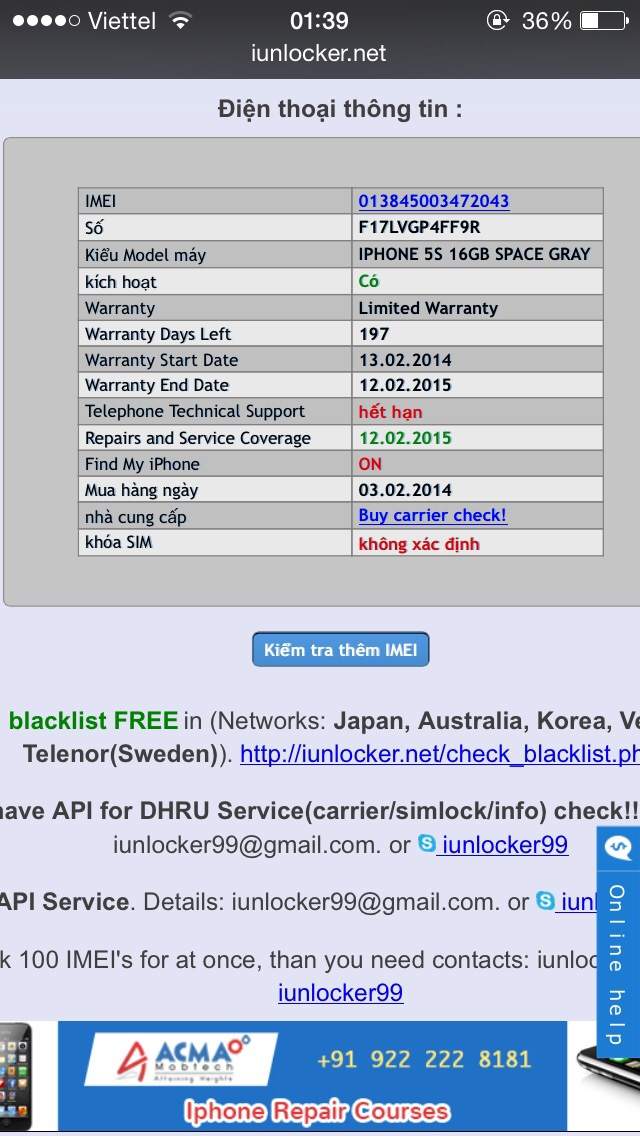This screenshot has height=1136, width=640.
Task: Tap the iPhone image left of the ad
Action: tap(16, 1076)
